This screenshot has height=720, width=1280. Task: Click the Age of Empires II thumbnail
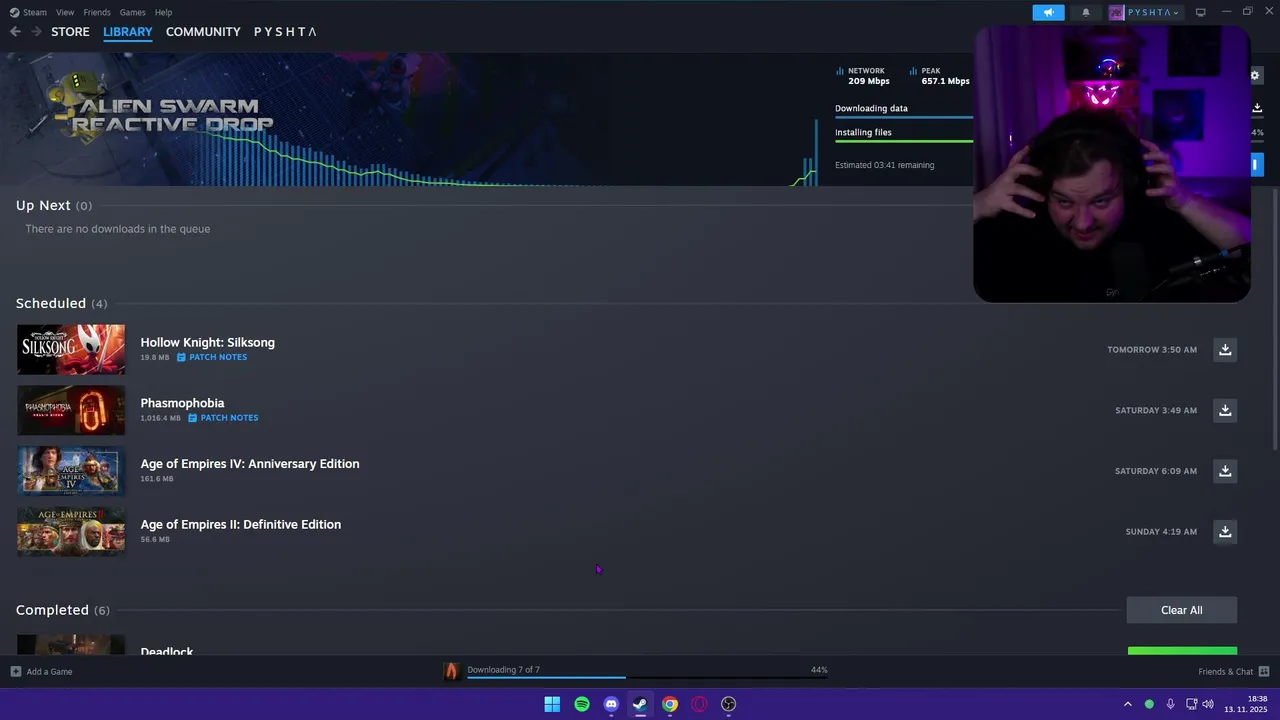point(71,531)
